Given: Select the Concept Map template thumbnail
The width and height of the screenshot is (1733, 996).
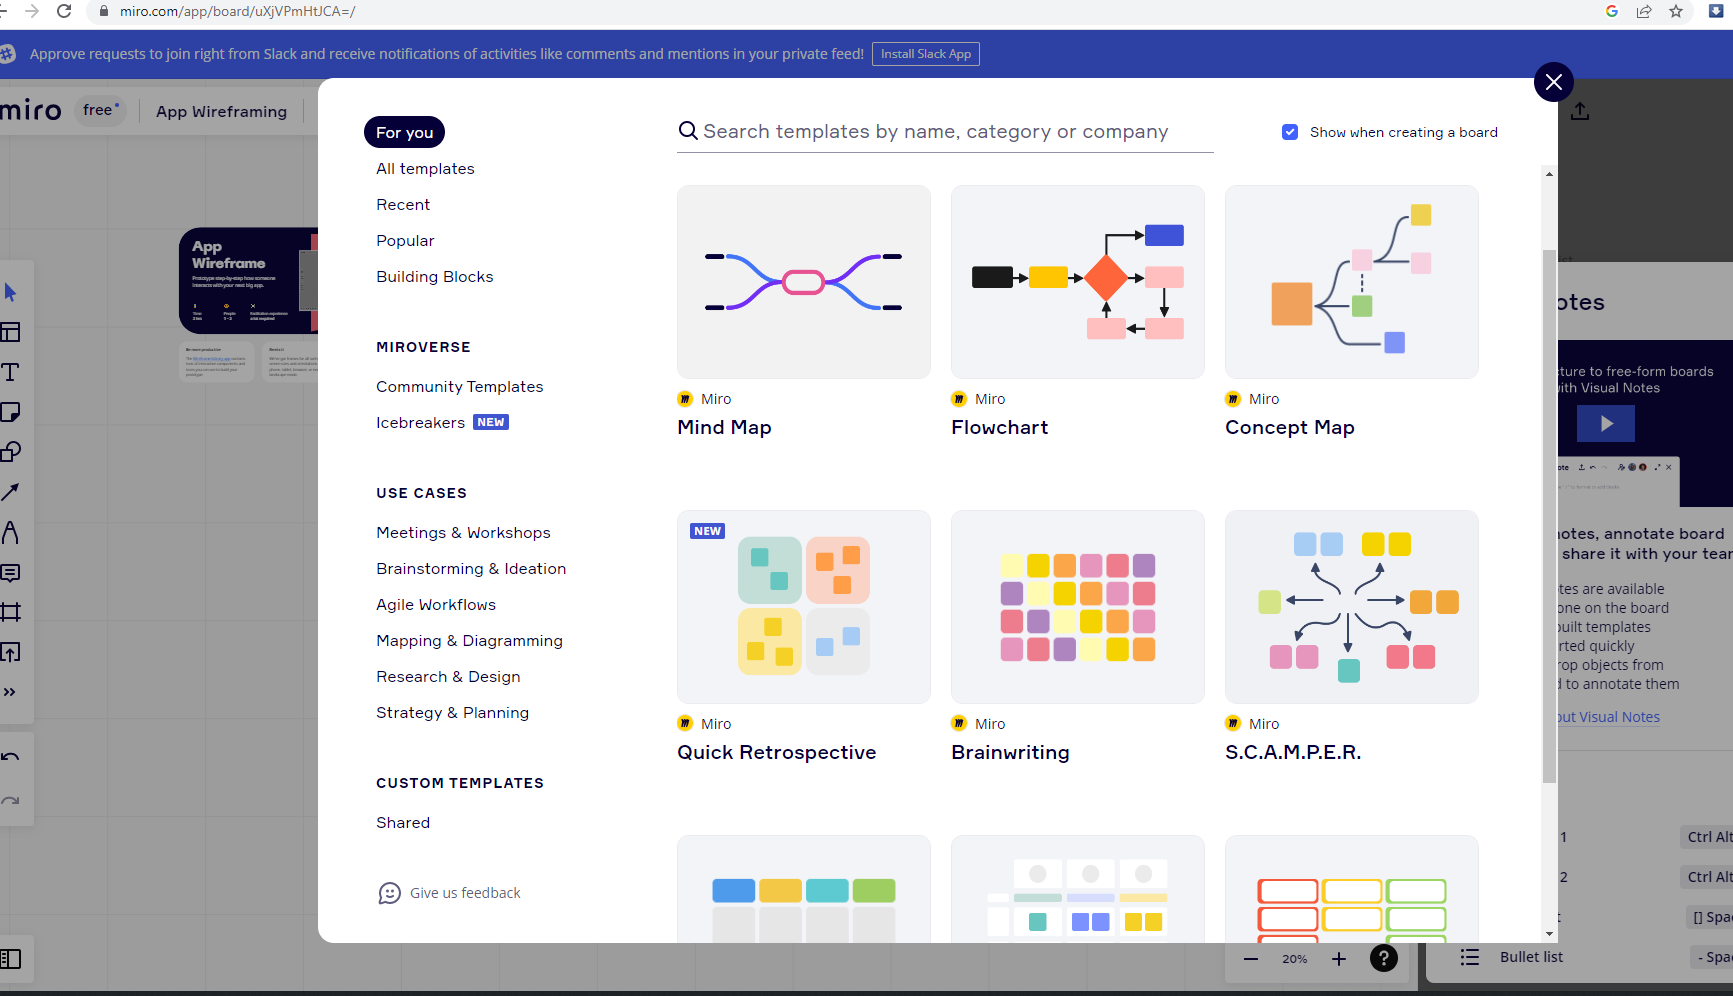Looking at the screenshot, I should [x=1352, y=282].
